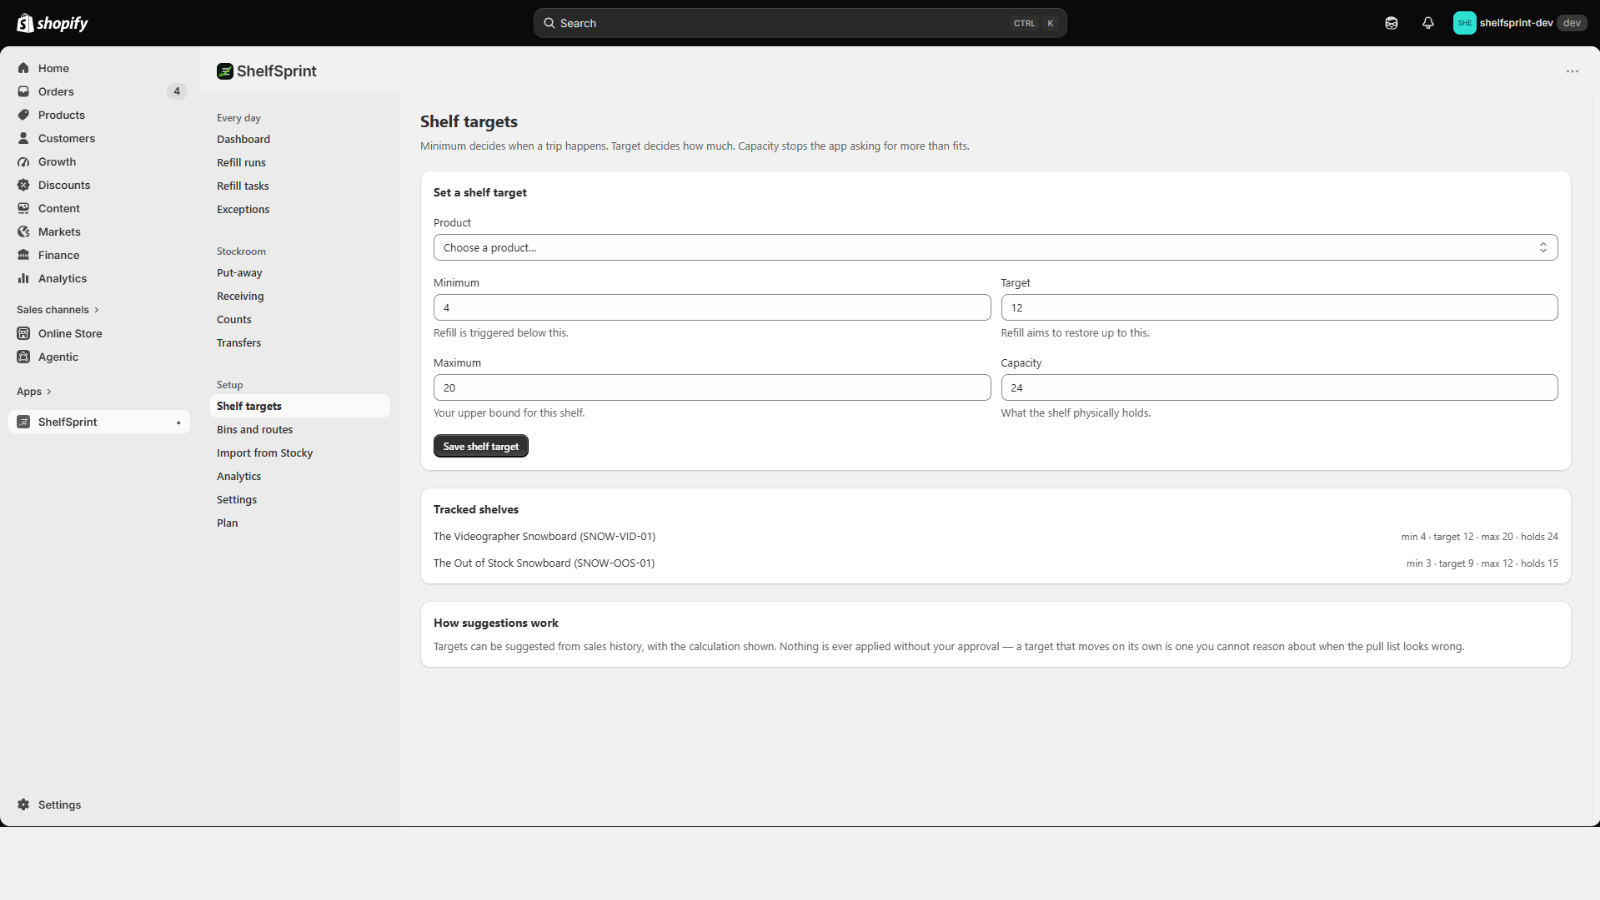
Task: Click the Markets globe icon
Action: (x=23, y=232)
